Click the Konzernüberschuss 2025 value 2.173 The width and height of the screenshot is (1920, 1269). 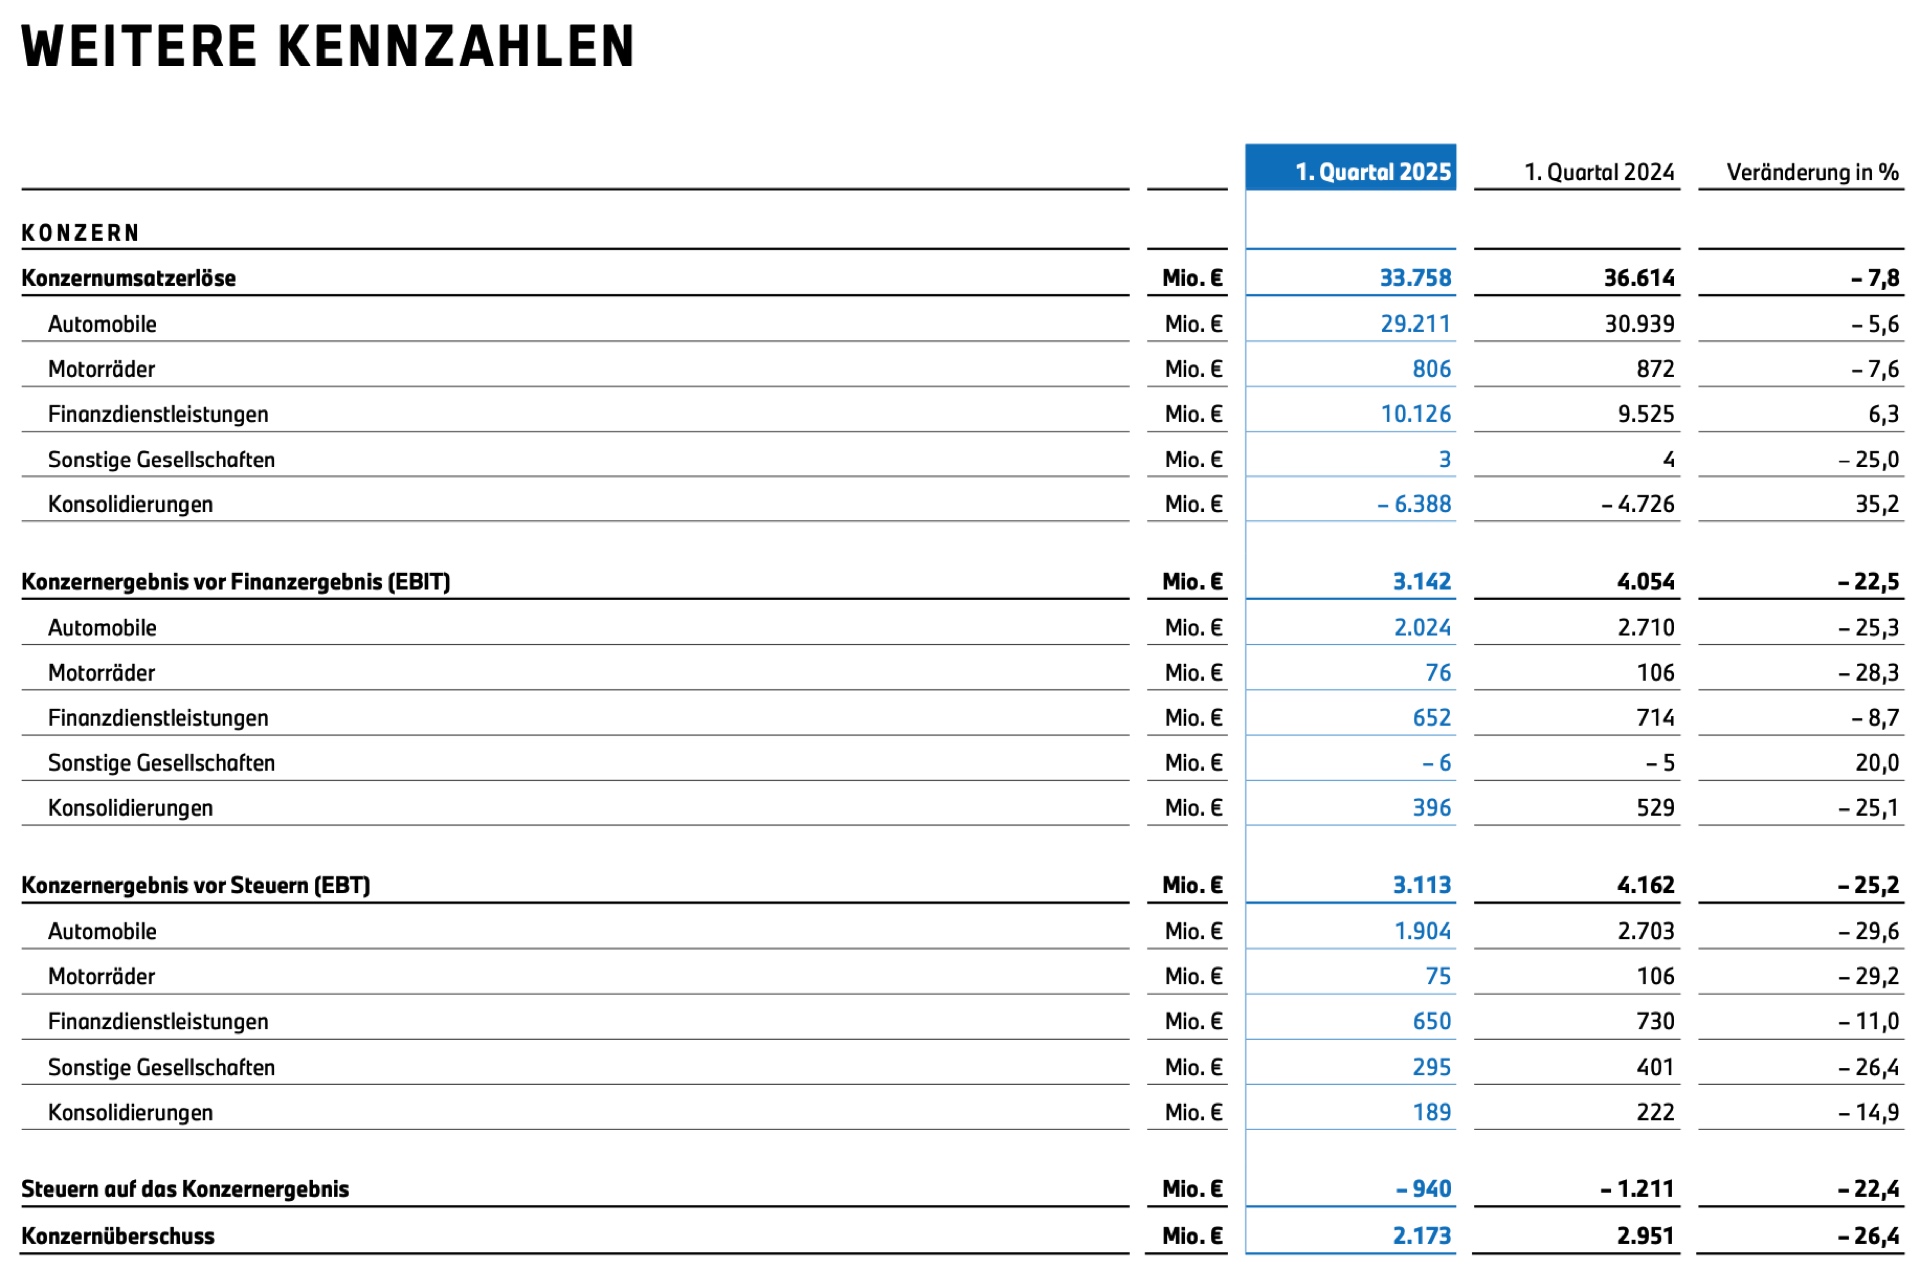tap(1421, 1236)
